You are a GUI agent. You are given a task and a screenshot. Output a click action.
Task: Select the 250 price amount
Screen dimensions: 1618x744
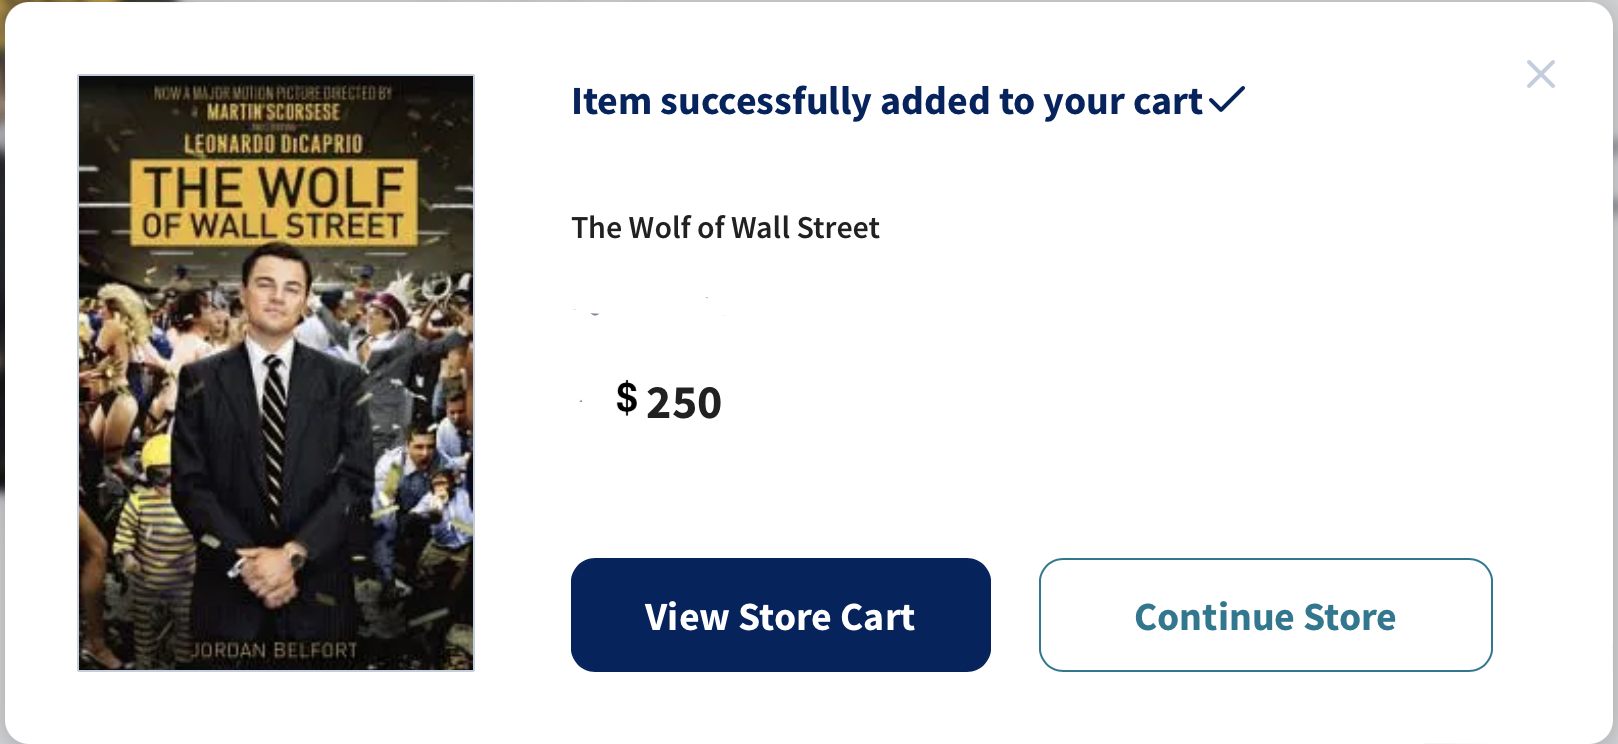[x=684, y=403]
